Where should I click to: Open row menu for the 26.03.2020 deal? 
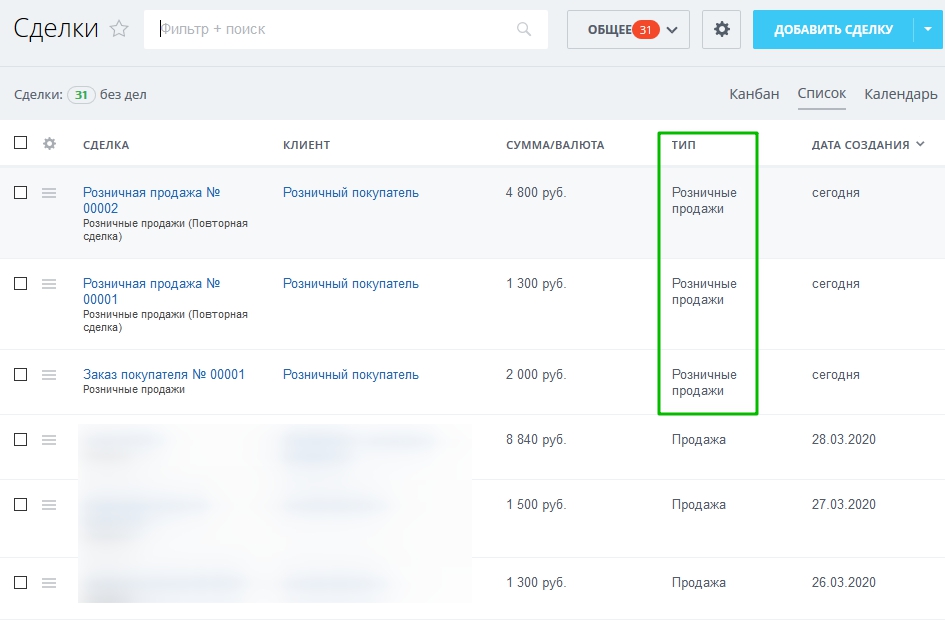coord(49,583)
